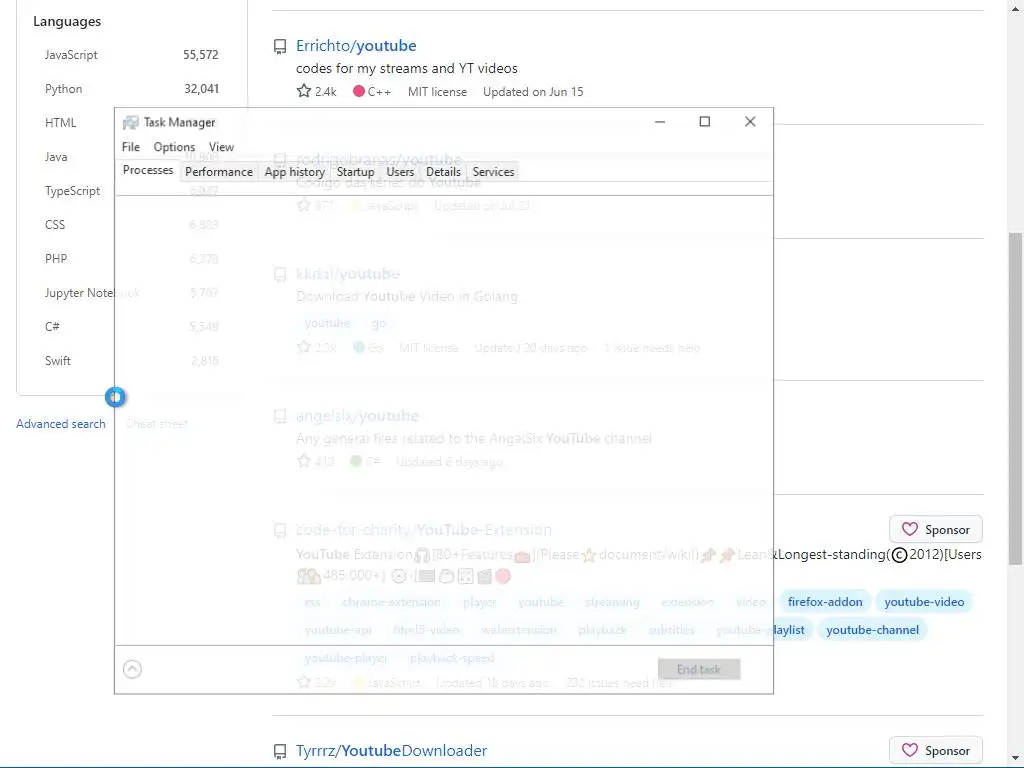This screenshot has height=768, width=1024.
Task: Open the View menu in Task Manager
Action: (221, 147)
